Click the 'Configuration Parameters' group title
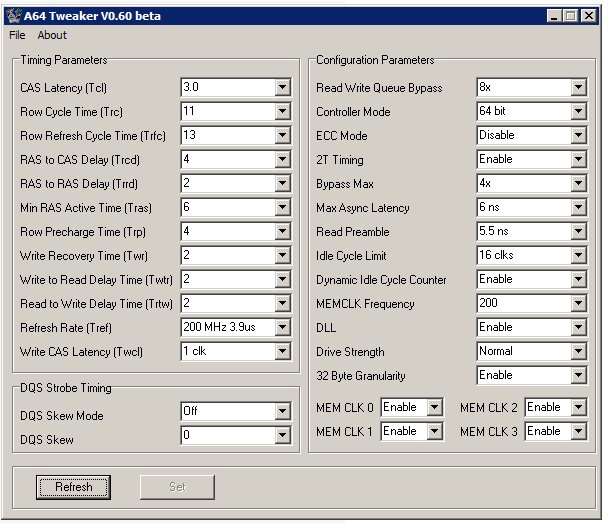 [x=375, y=60]
